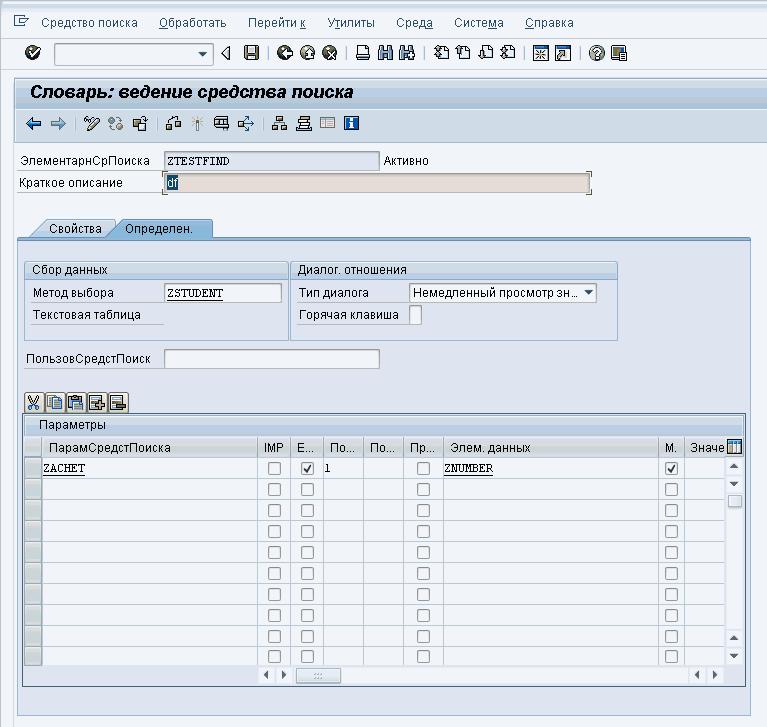This screenshot has width=767, height=727.
Task: Click the green Back navigation icon
Action: (x=285, y=53)
